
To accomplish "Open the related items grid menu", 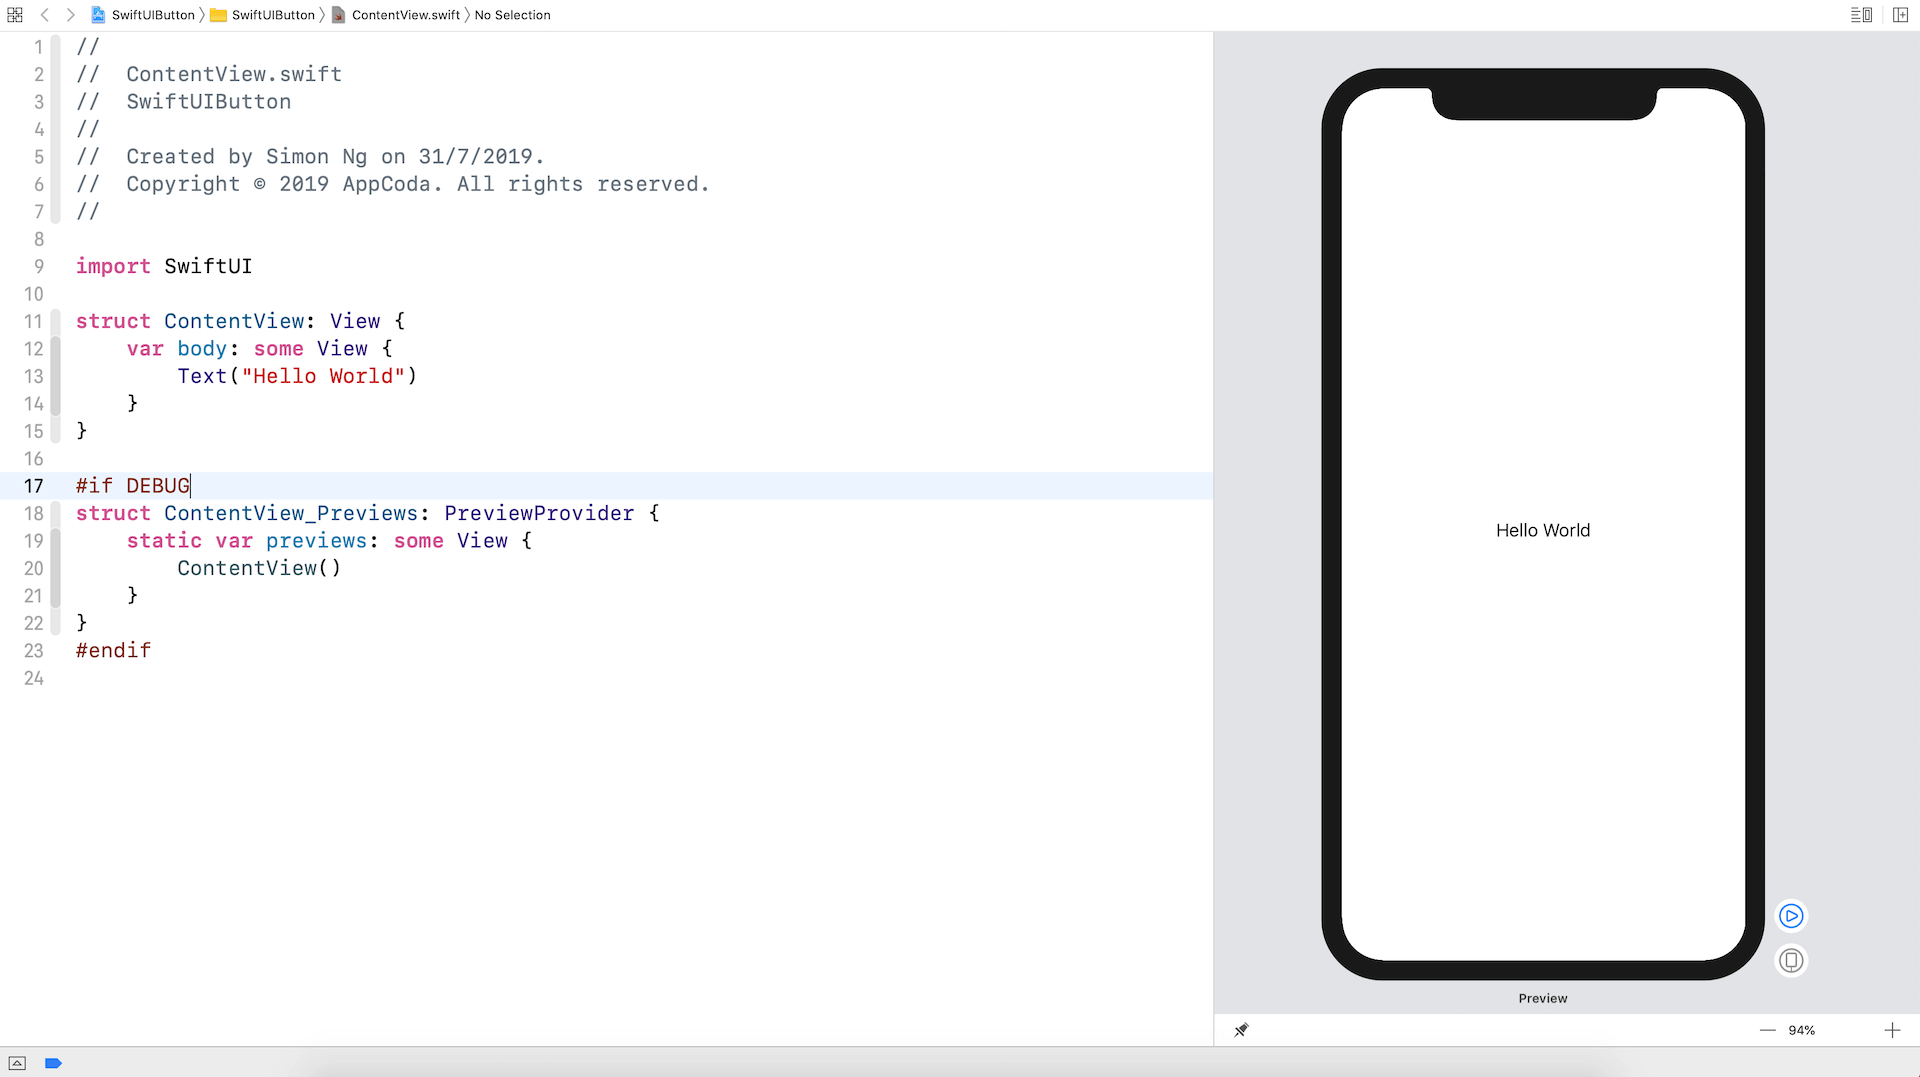I will (x=15, y=15).
